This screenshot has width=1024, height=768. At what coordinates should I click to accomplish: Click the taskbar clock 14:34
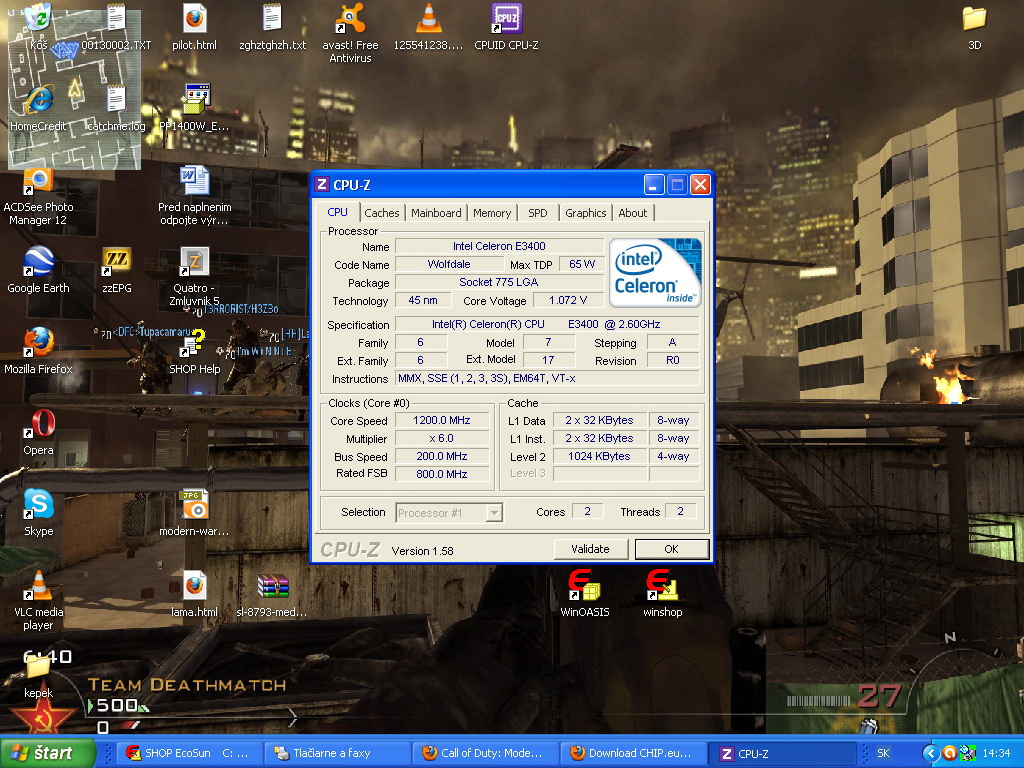[996, 753]
